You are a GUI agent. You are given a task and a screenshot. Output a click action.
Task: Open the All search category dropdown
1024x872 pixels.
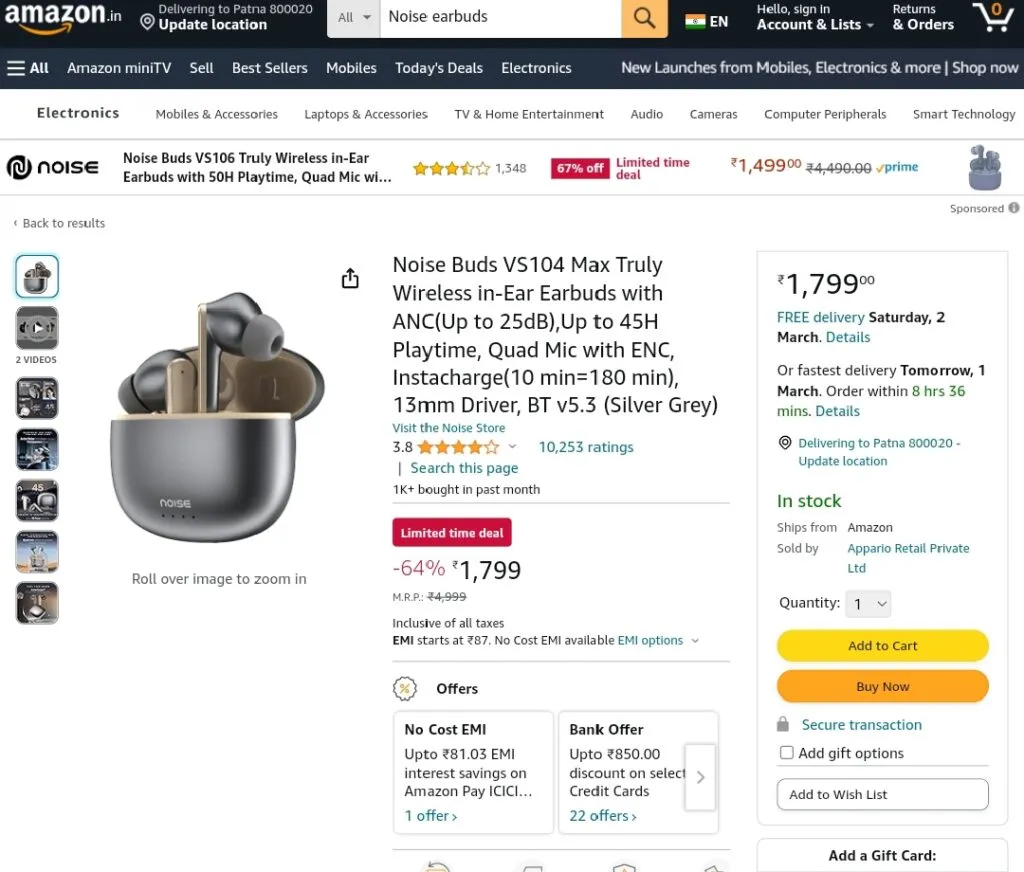pyautogui.click(x=354, y=18)
